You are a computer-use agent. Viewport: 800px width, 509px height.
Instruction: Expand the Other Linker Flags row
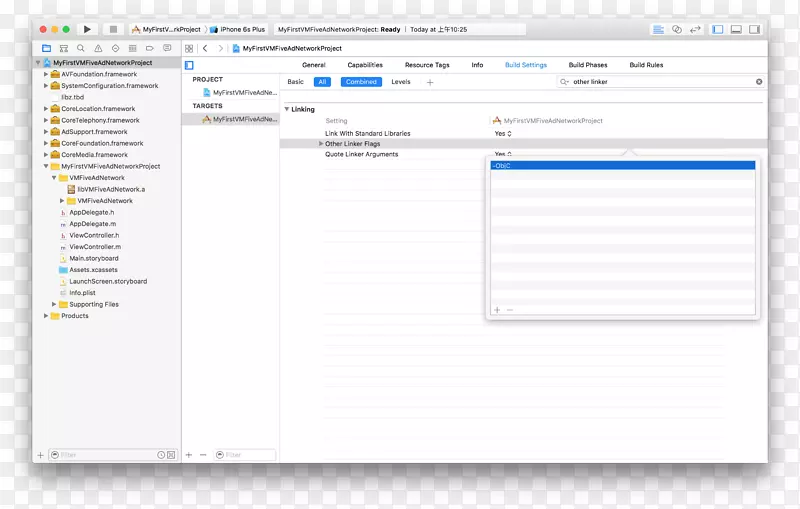pos(321,144)
